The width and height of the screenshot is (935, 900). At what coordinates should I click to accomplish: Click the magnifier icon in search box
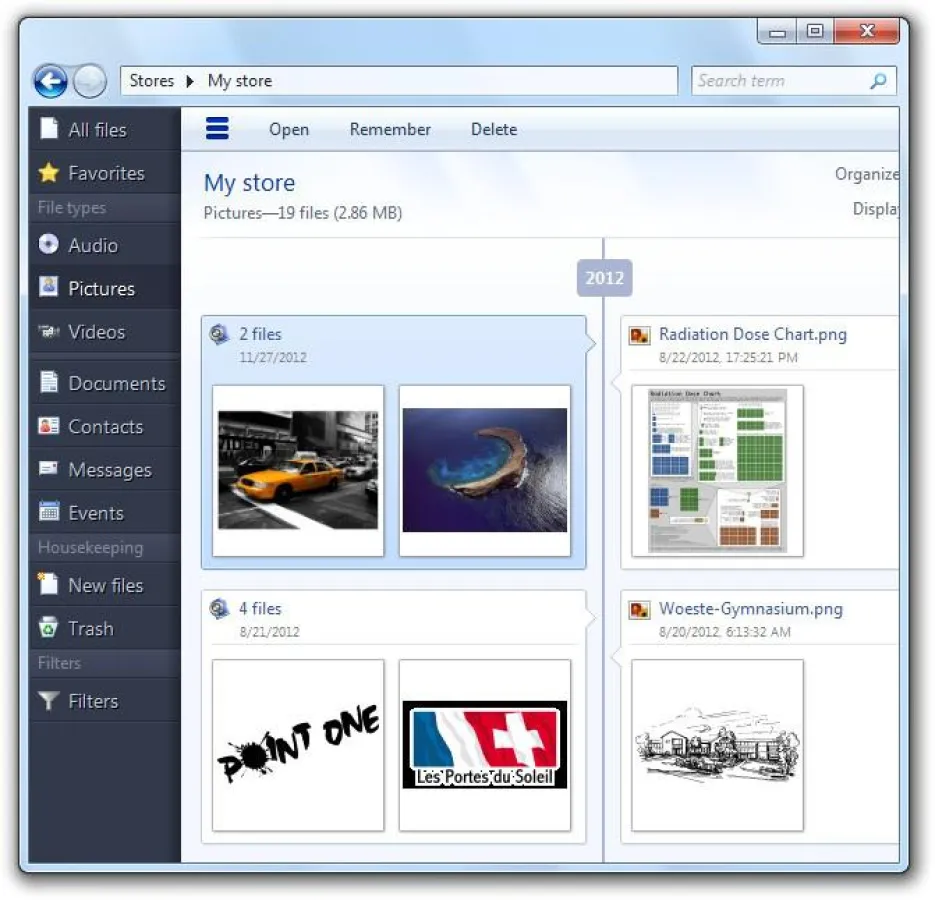click(878, 81)
